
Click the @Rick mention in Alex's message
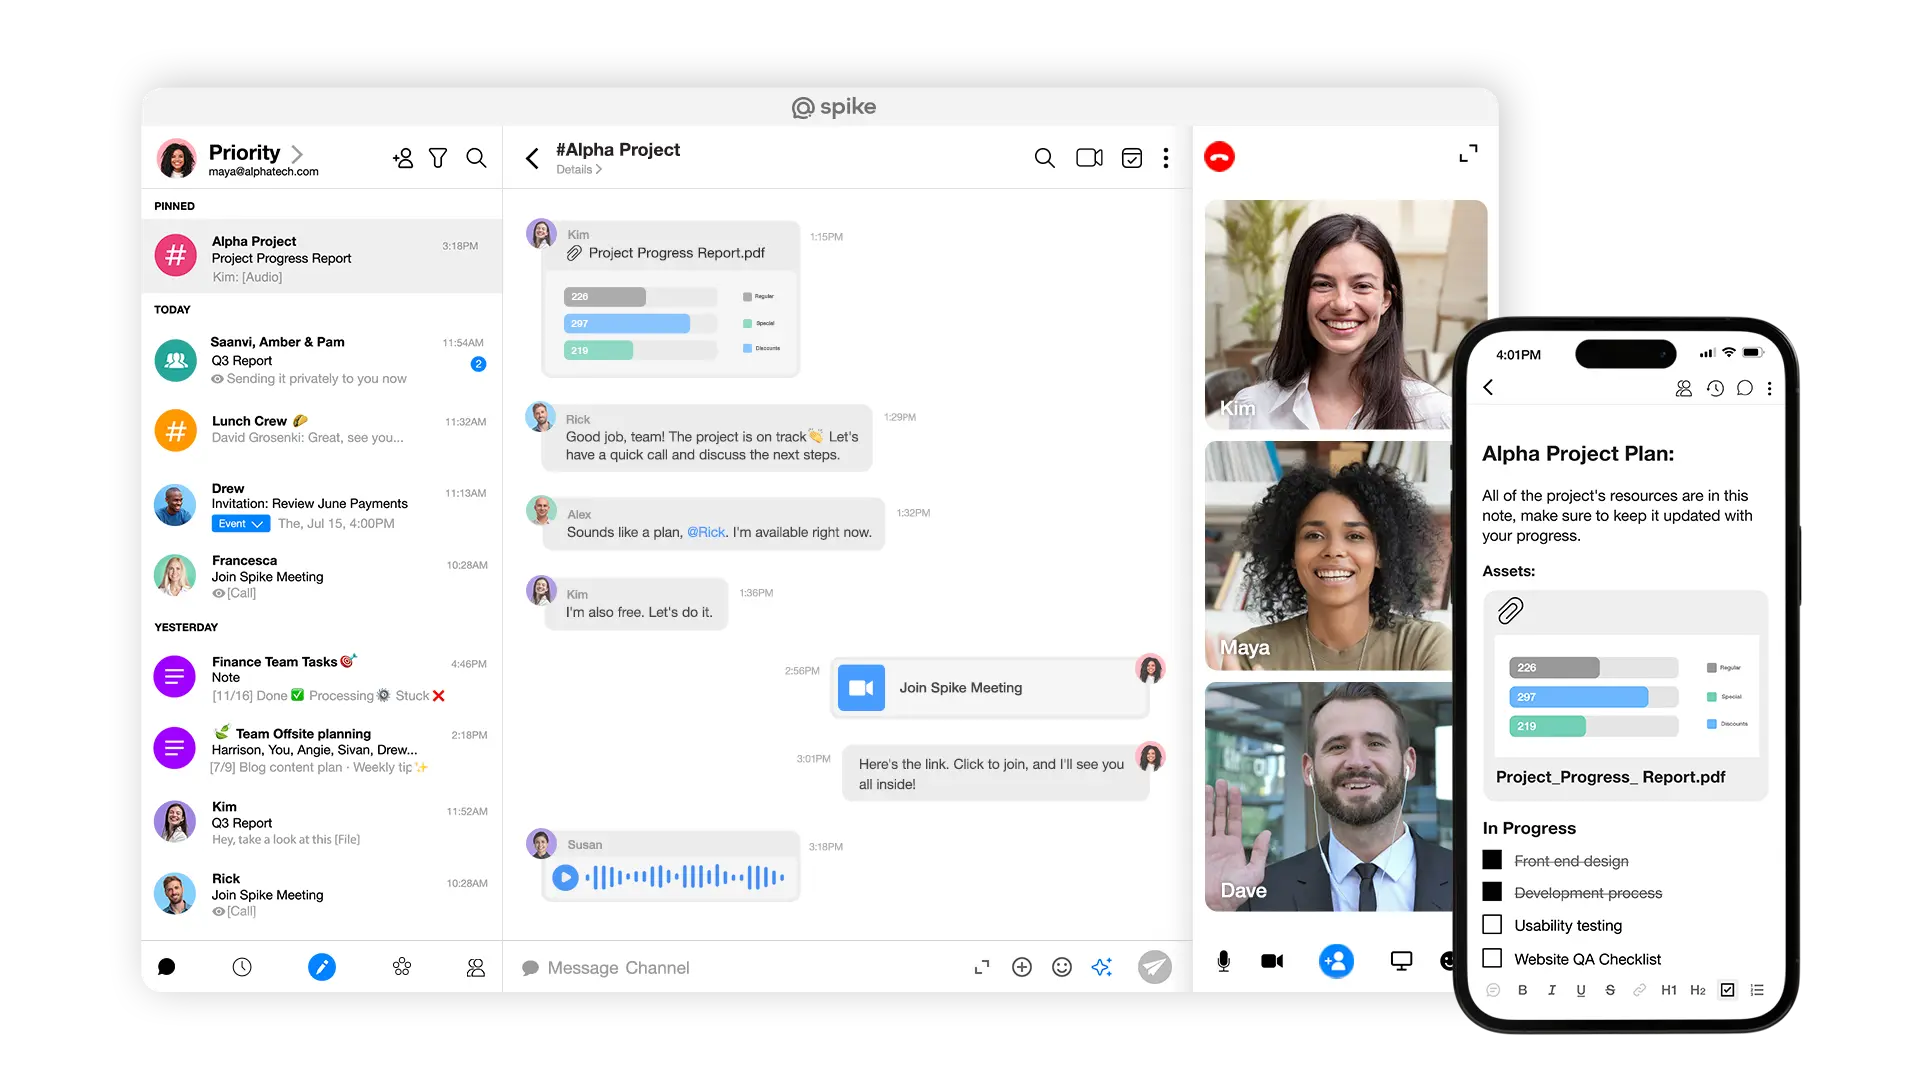click(x=706, y=532)
